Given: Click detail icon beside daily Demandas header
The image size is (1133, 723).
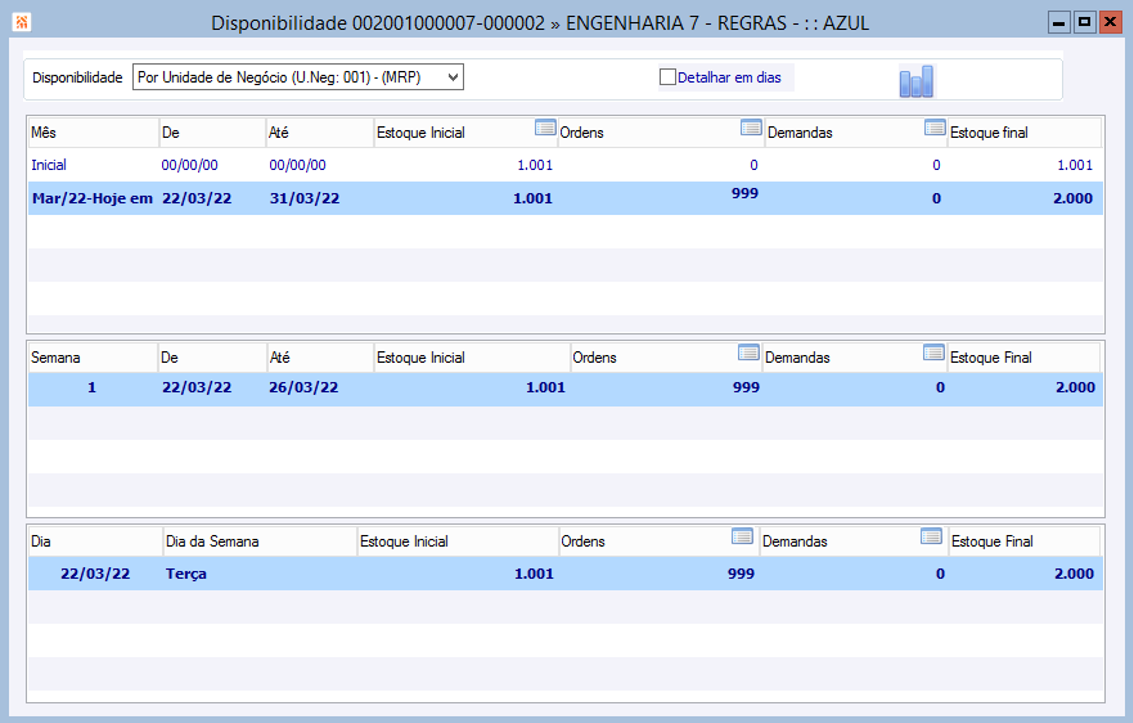Looking at the screenshot, I should (931, 536).
